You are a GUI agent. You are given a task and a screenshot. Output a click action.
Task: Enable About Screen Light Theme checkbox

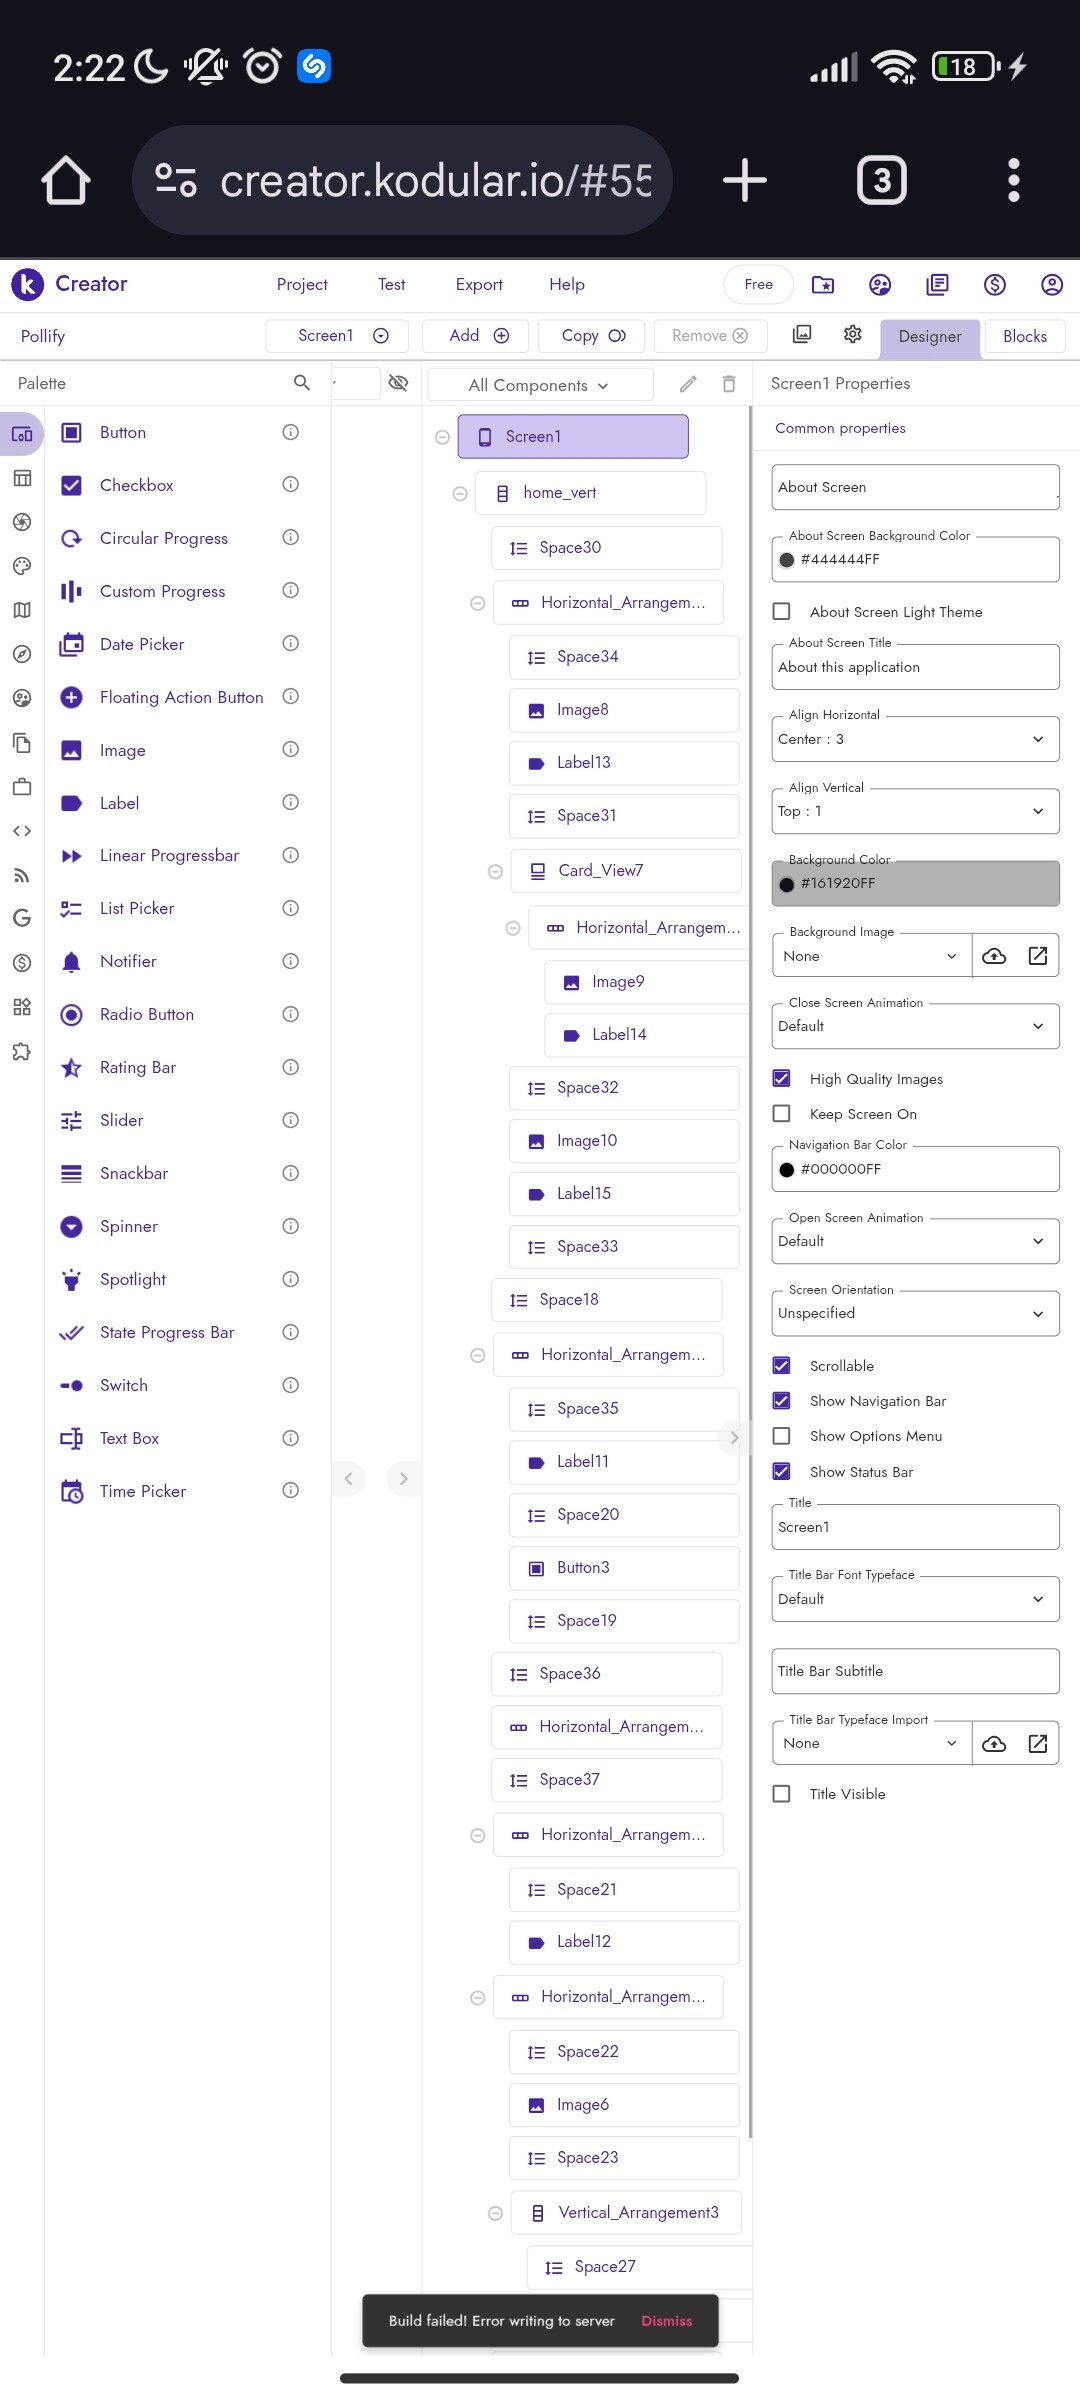(x=782, y=611)
